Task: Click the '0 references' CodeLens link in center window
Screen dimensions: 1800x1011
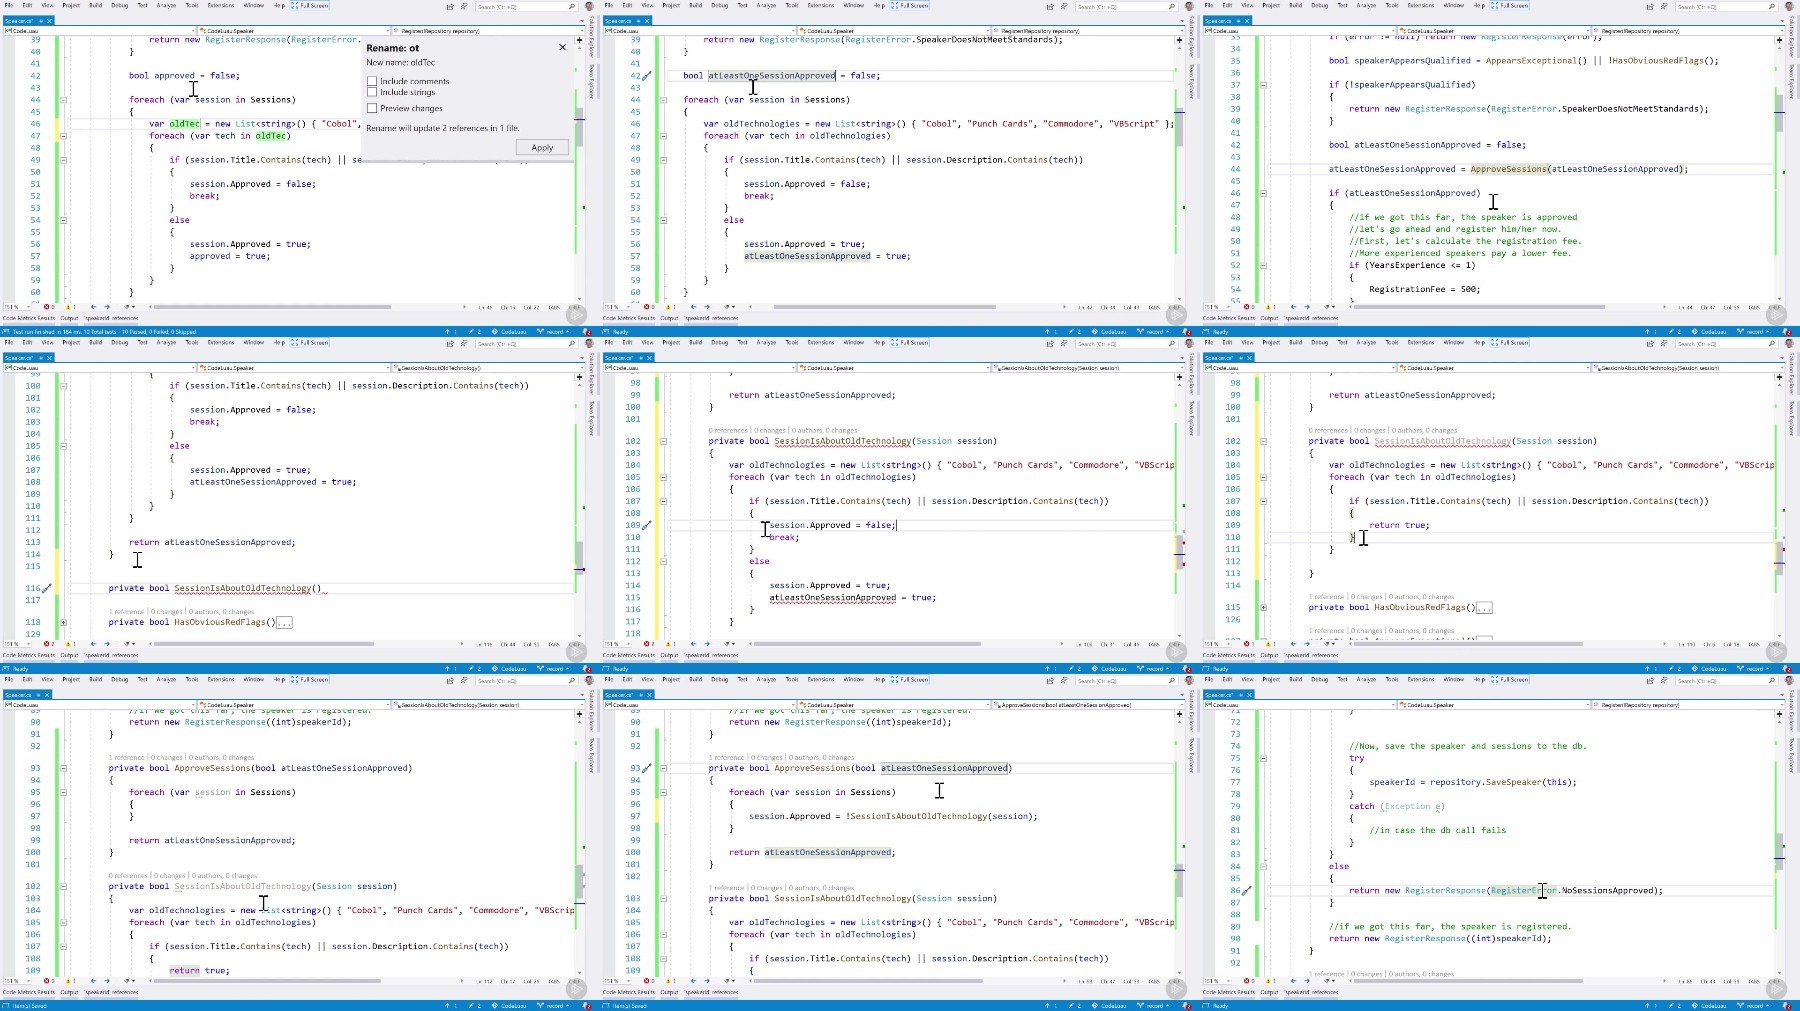Action: 728,430
